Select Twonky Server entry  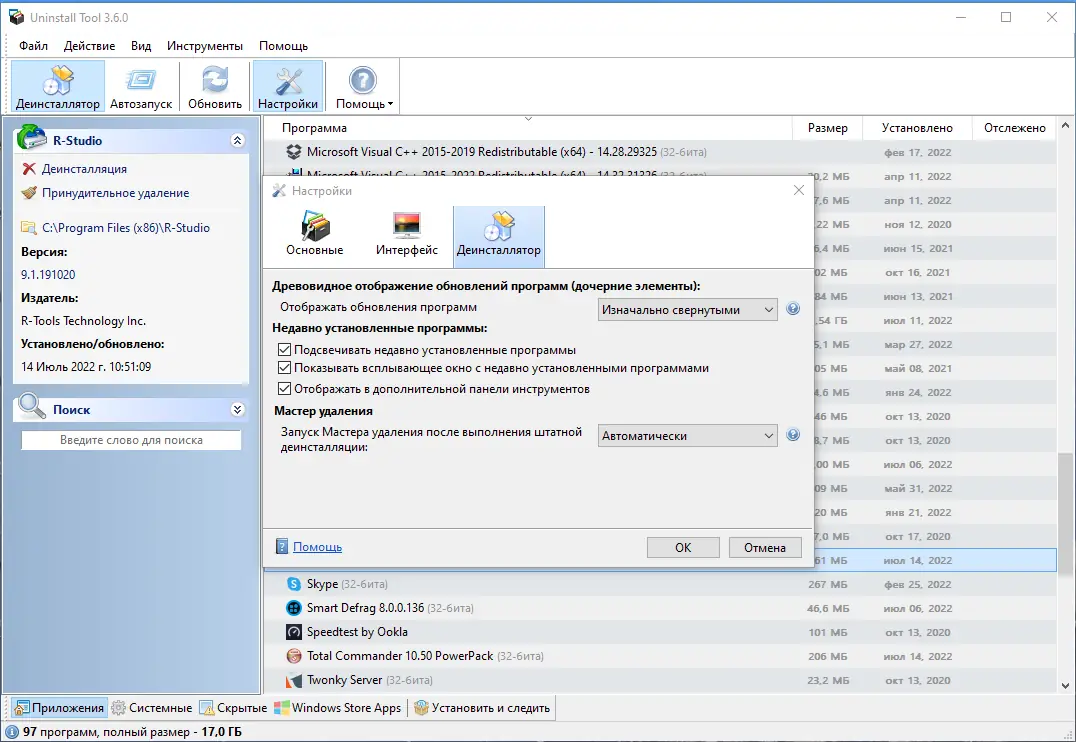pos(660,680)
